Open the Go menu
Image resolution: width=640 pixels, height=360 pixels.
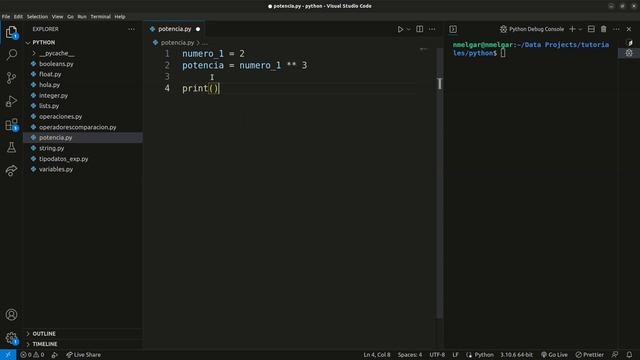[x=70, y=17]
